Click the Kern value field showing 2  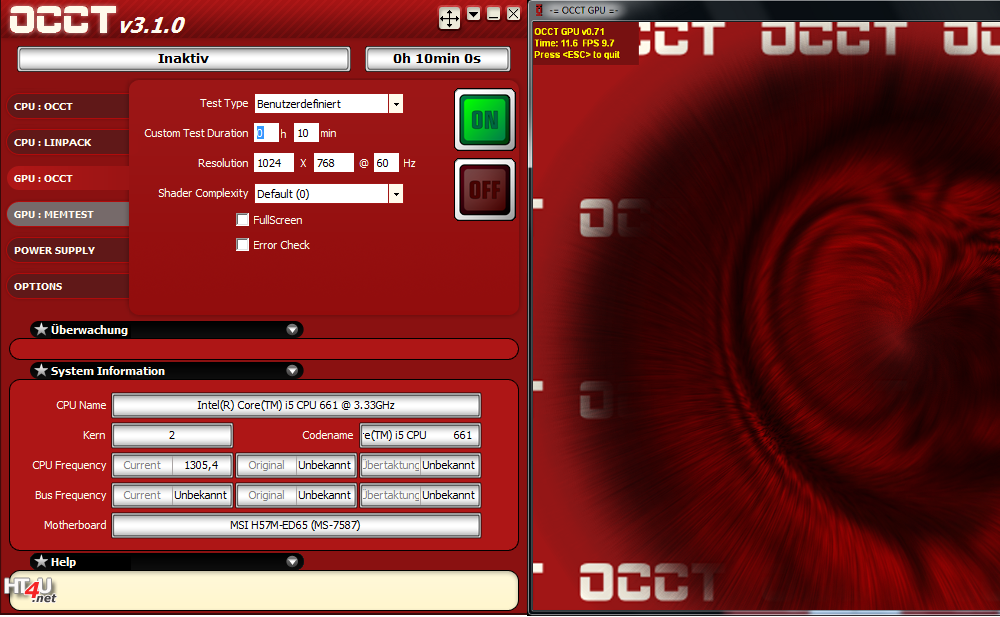tap(172, 435)
